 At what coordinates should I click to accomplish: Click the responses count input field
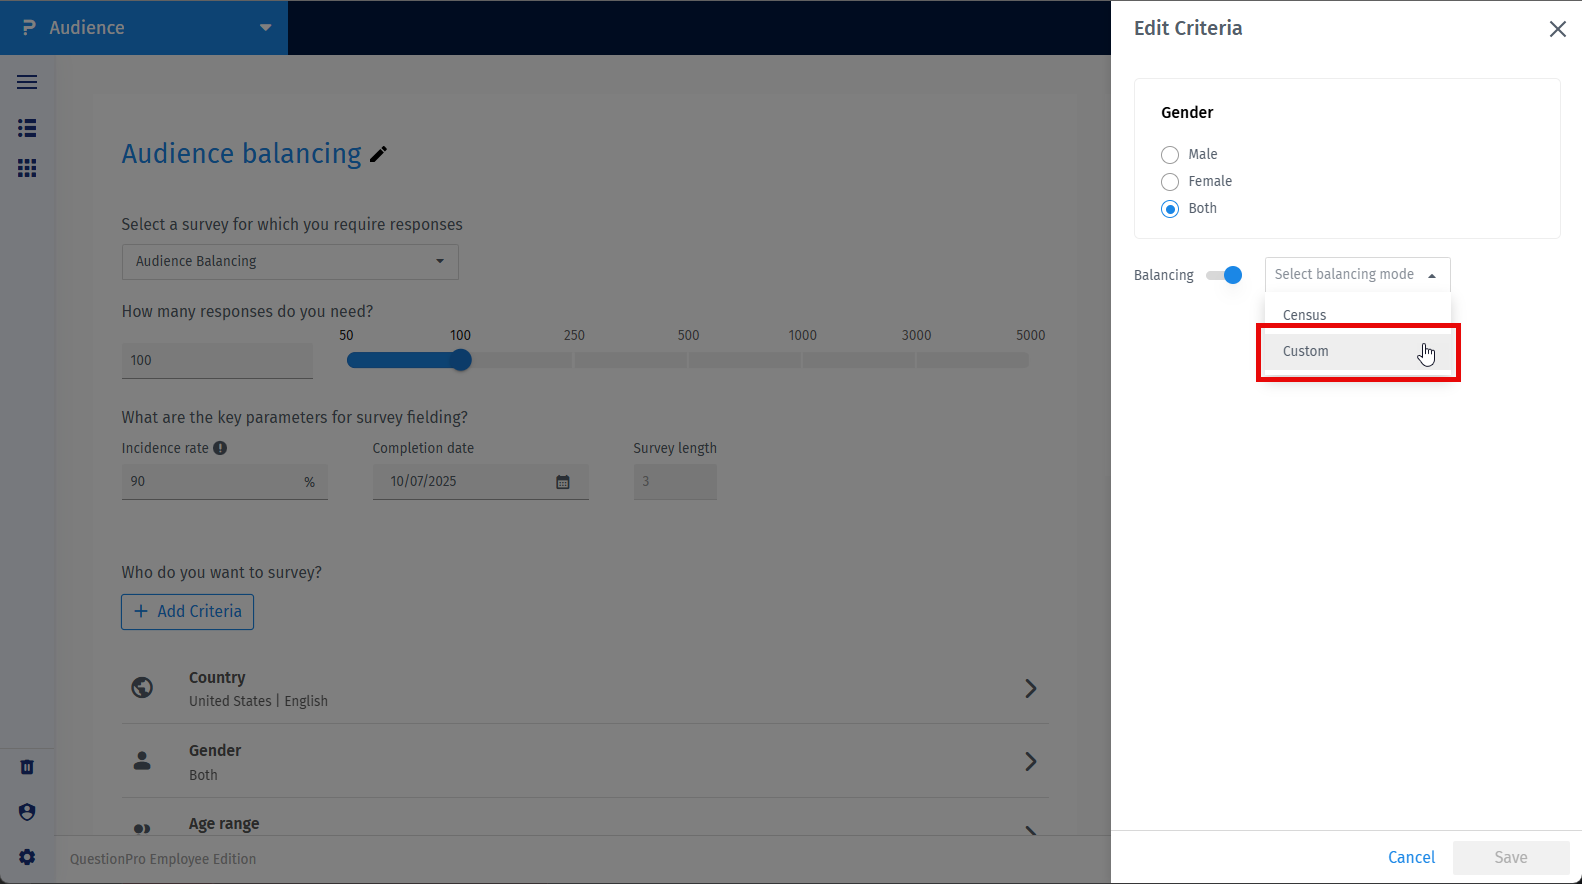217,361
